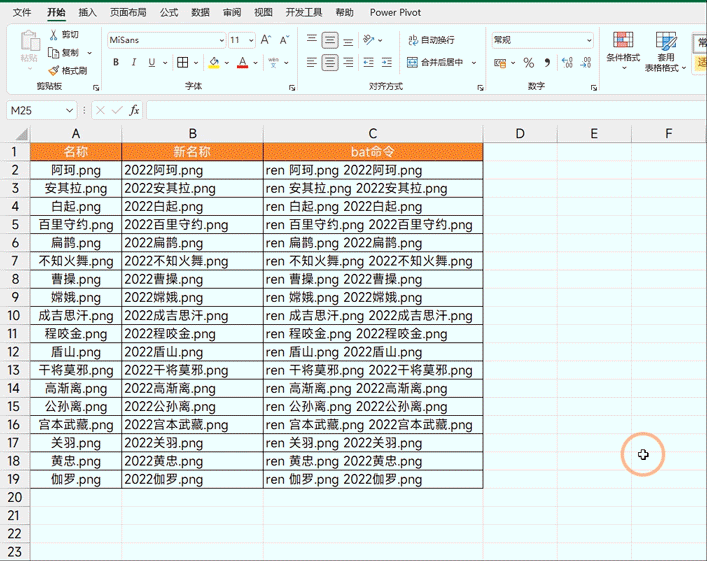This screenshot has height=561, width=707.
Task: Click the formula bar input field
Action: click(426, 110)
